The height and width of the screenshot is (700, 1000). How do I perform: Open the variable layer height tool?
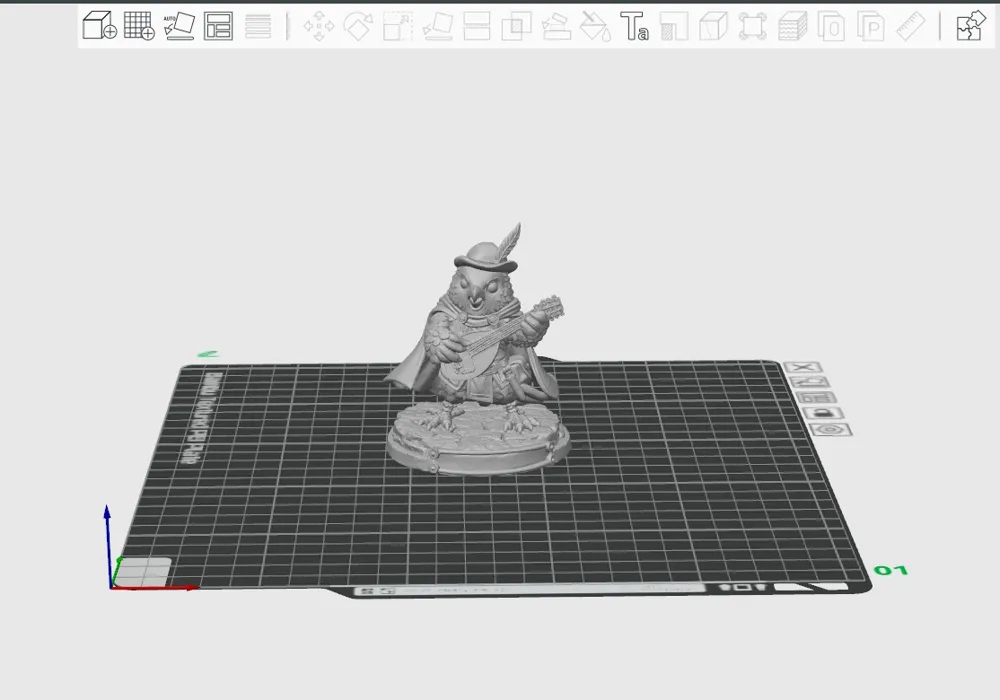coord(258,26)
